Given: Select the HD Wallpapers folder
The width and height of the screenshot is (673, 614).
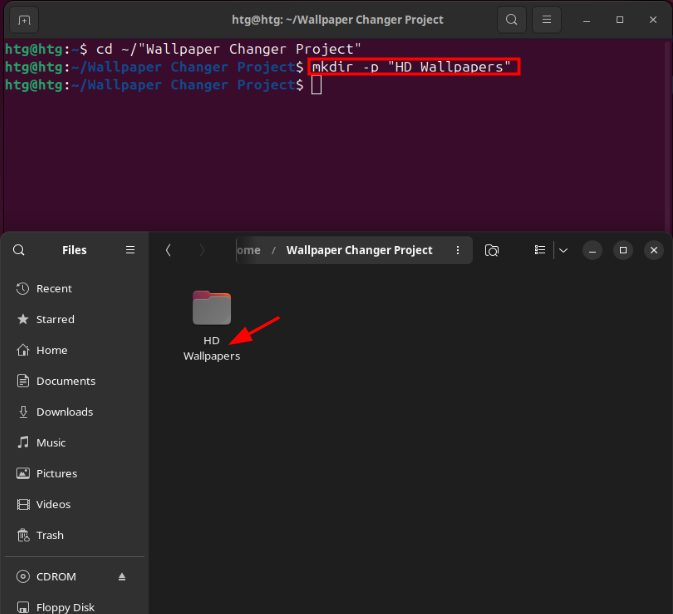Looking at the screenshot, I should (212, 326).
